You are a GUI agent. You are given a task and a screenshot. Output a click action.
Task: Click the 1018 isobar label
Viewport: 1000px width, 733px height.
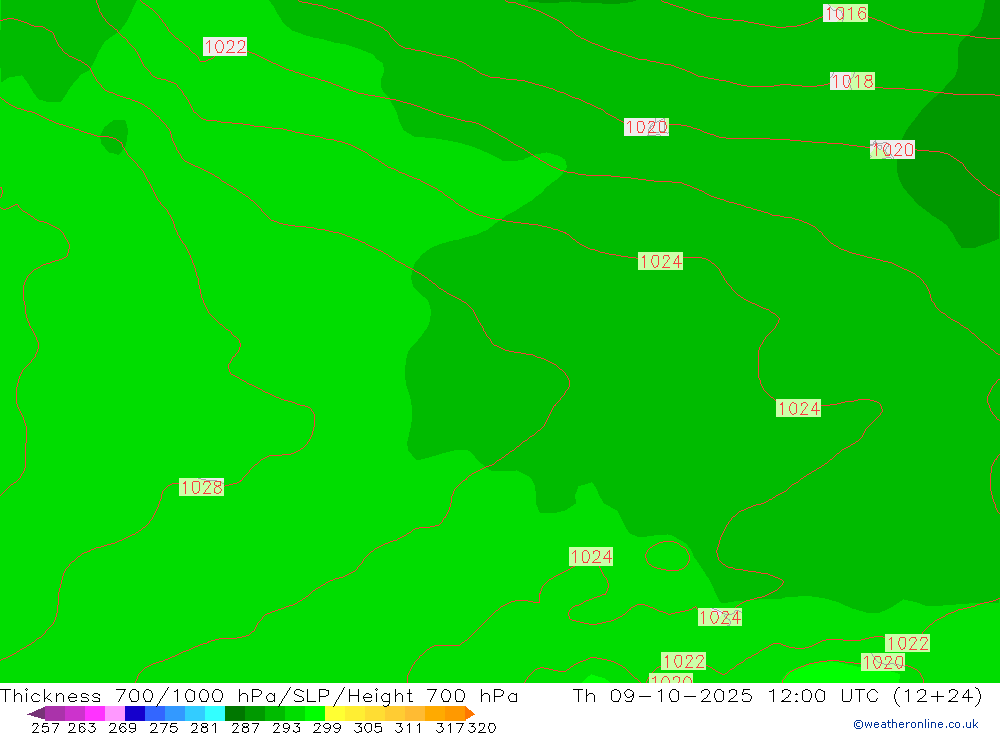[x=852, y=81]
